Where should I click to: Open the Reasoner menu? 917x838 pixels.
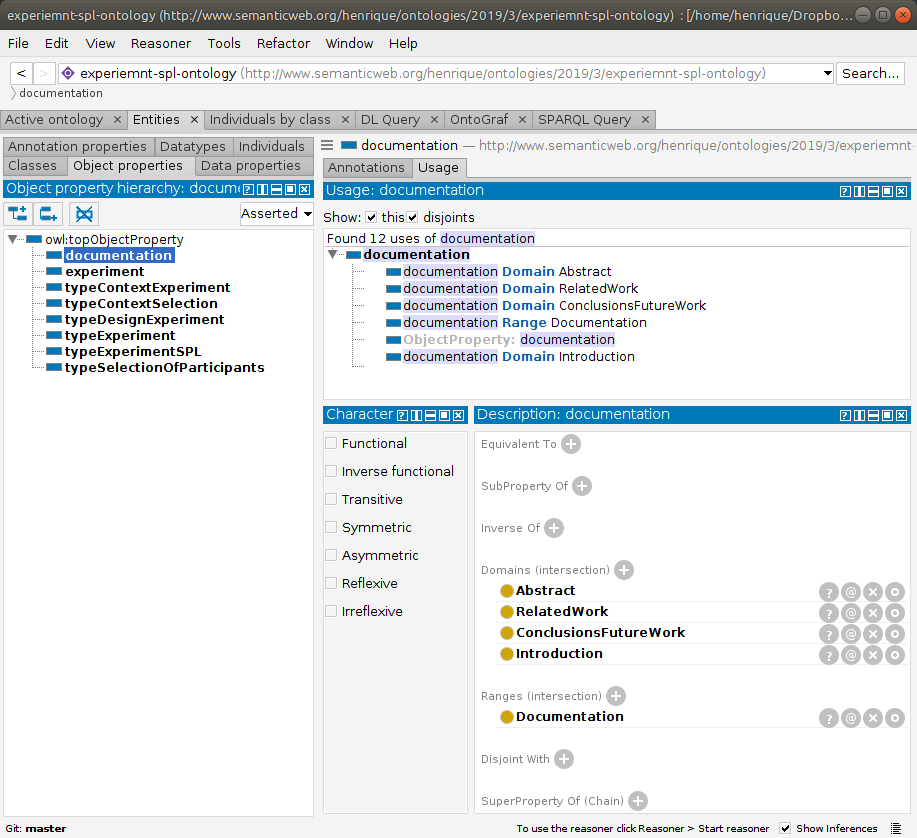click(x=161, y=43)
